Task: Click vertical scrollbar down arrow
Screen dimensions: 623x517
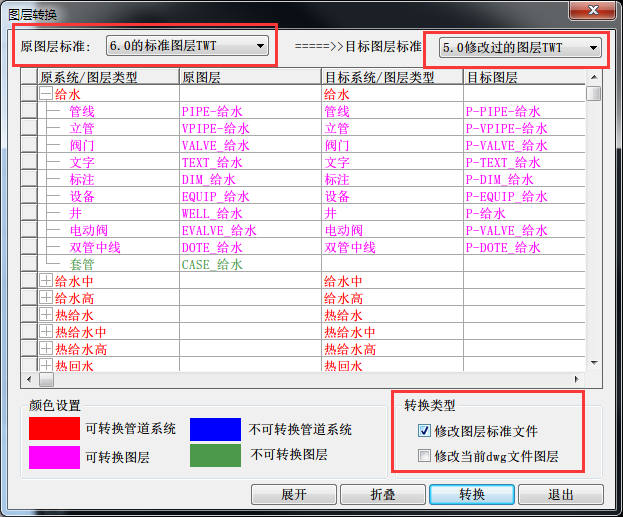Action: click(x=594, y=362)
